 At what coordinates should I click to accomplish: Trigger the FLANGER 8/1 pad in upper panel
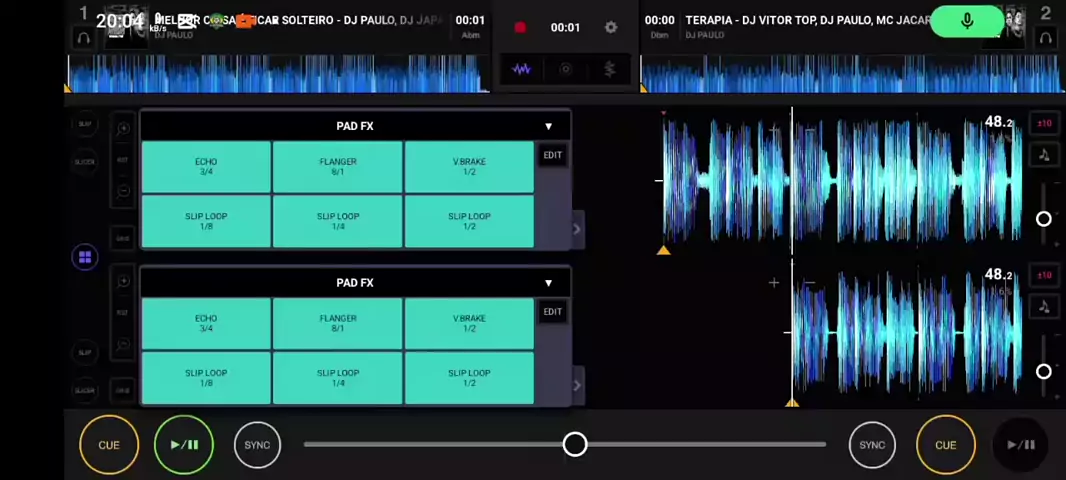338,166
